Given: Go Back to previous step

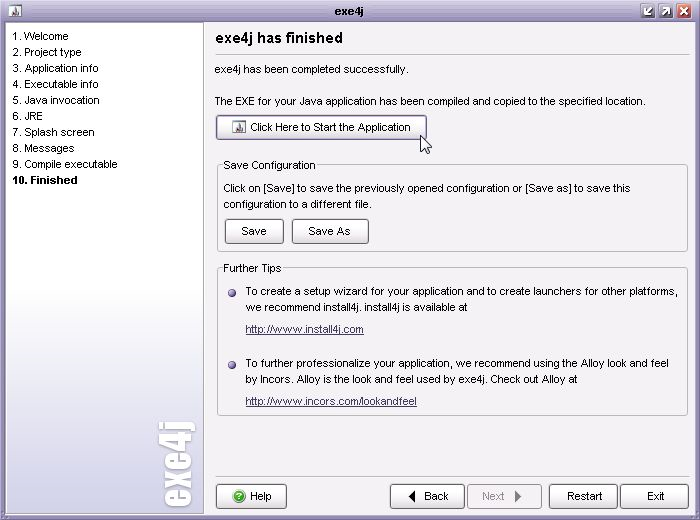Looking at the screenshot, I should coord(427,496).
